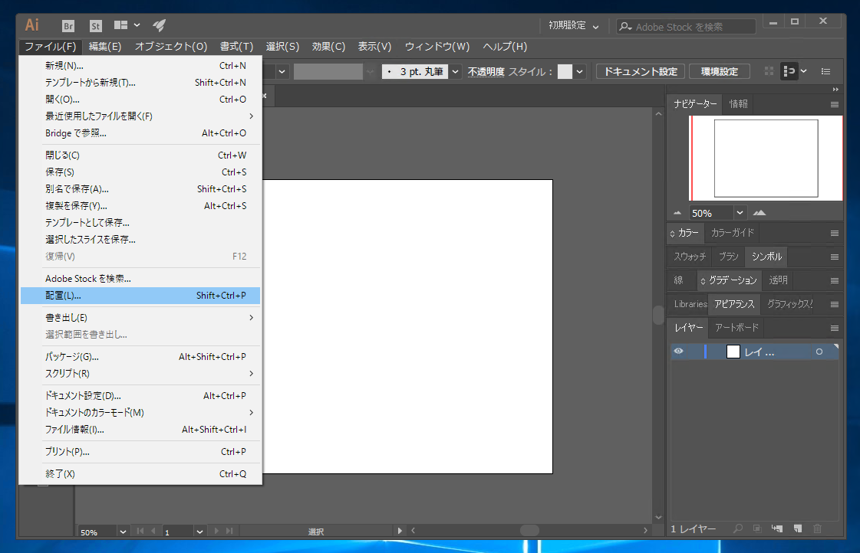Click the rocket GPU performance icon
The height and width of the screenshot is (553, 860).
tap(159, 25)
